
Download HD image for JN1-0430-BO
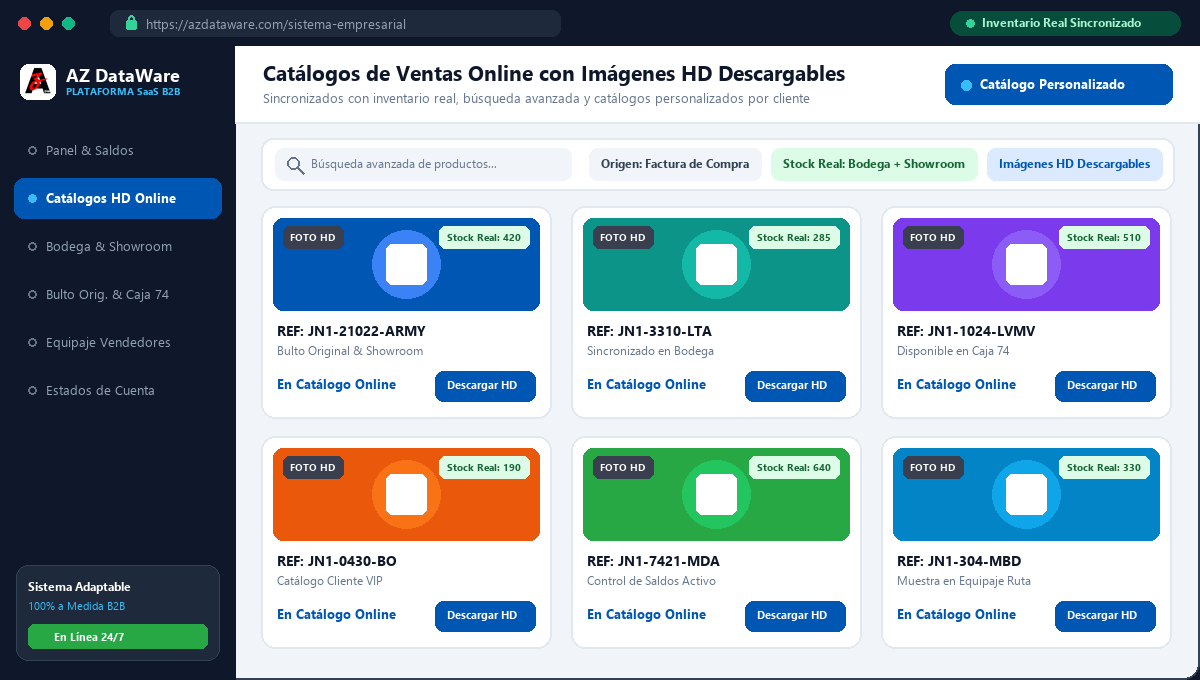[x=485, y=616]
